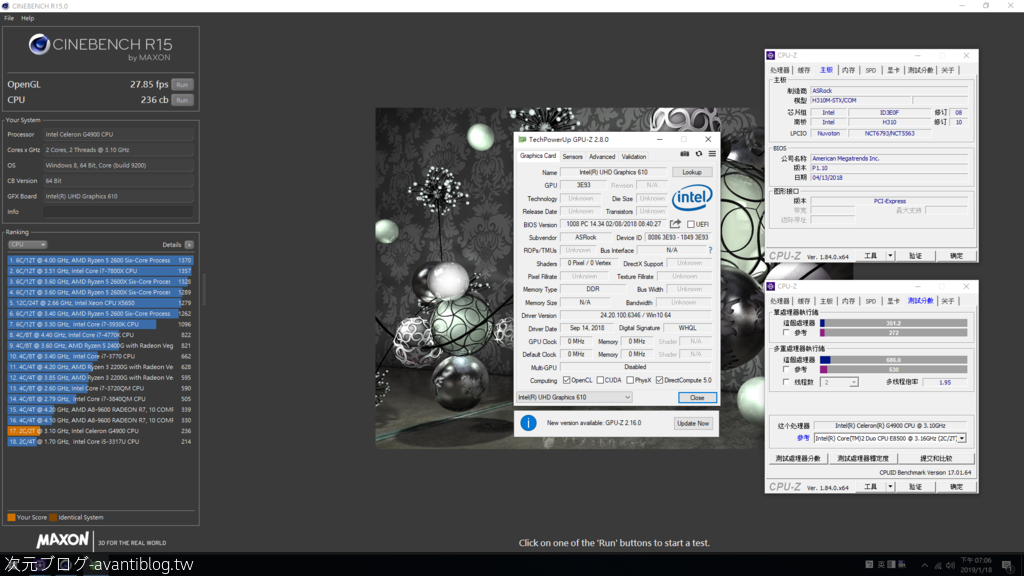1024x576 pixels.
Task: Open taskbar notification center icon
Action: [1007, 565]
